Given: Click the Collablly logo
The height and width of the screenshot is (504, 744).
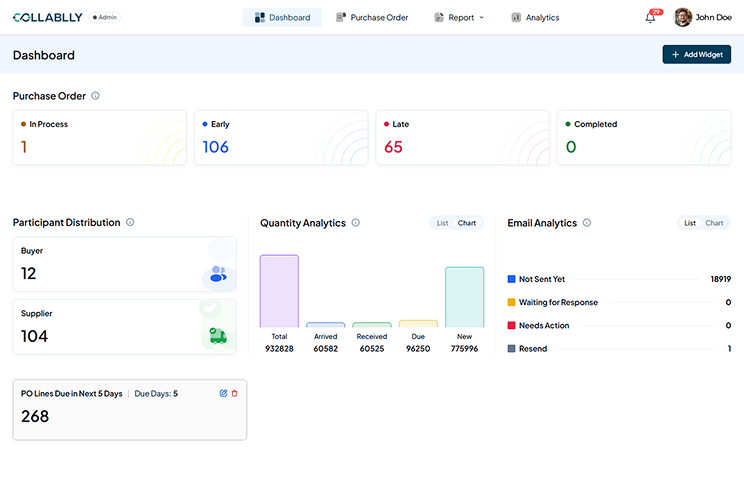Looking at the screenshot, I should click(47, 17).
